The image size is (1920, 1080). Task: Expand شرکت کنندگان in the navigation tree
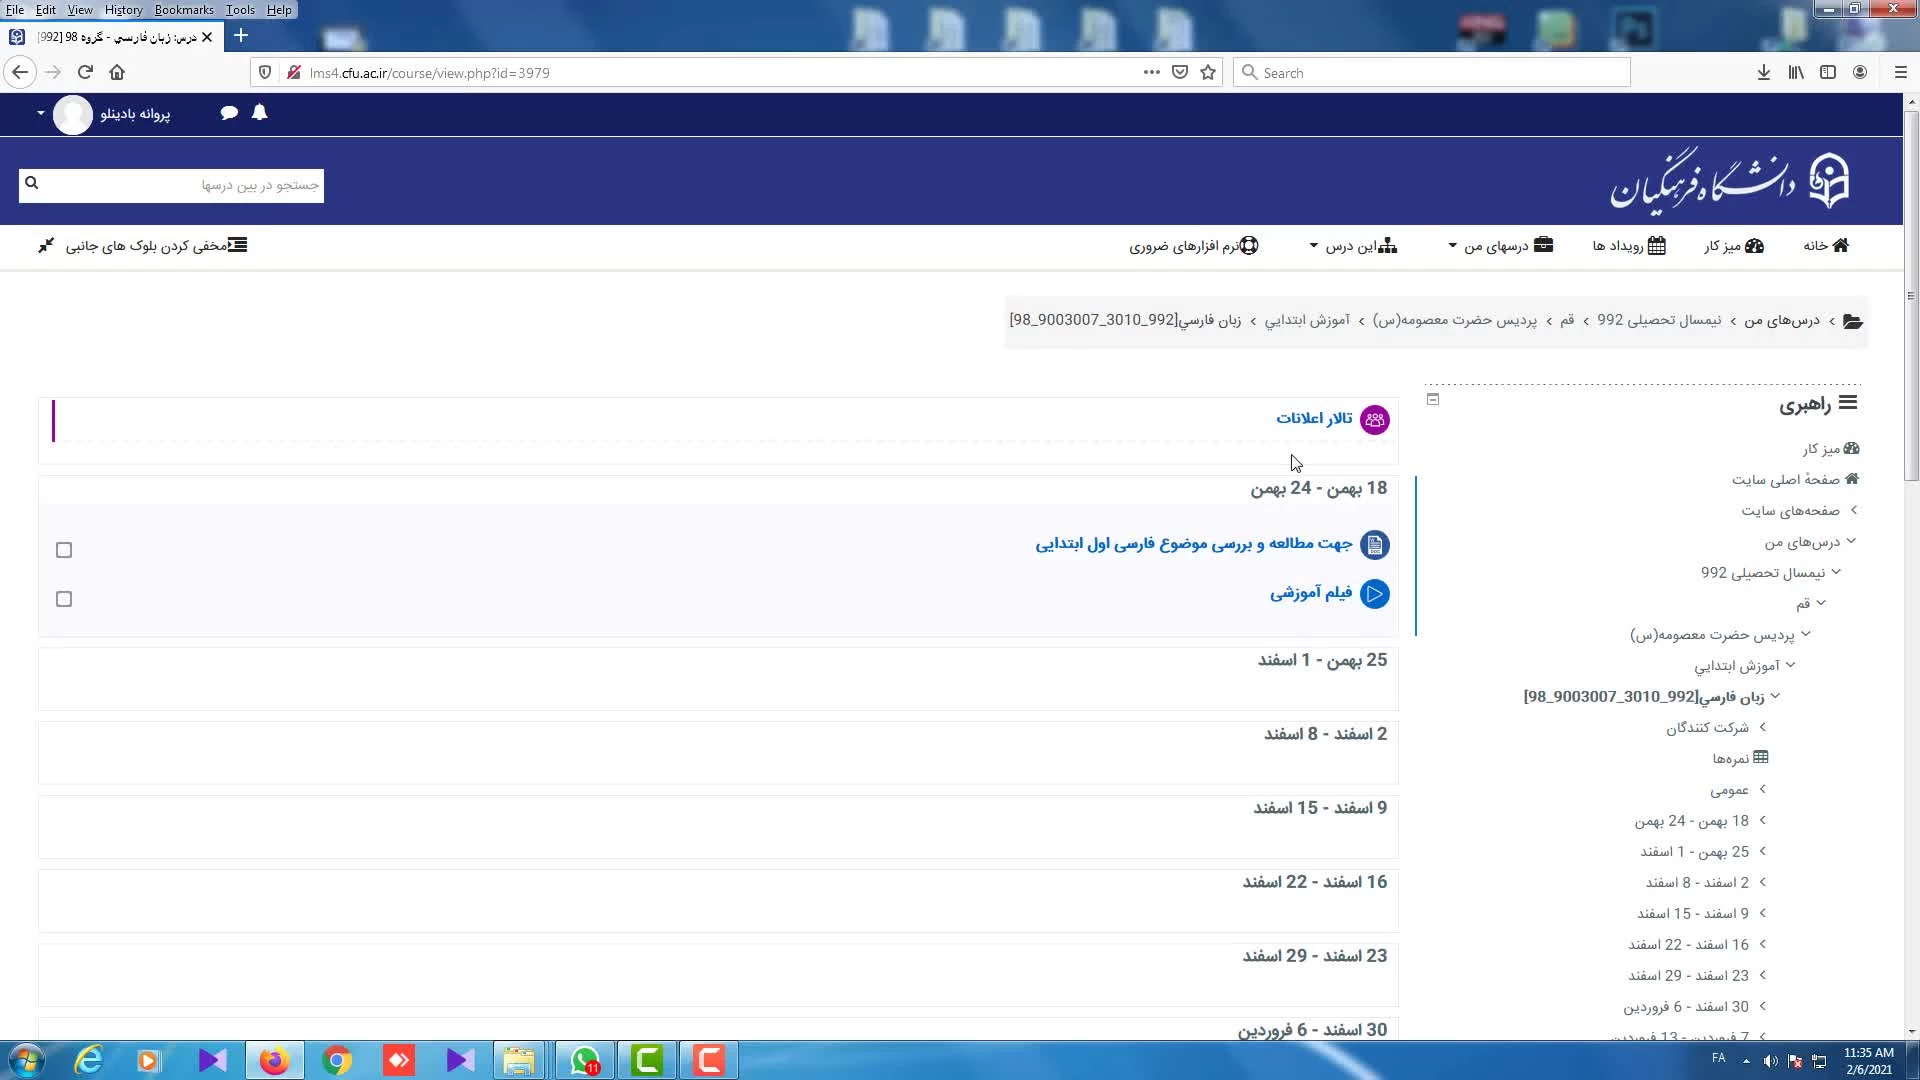(x=1762, y=727)
